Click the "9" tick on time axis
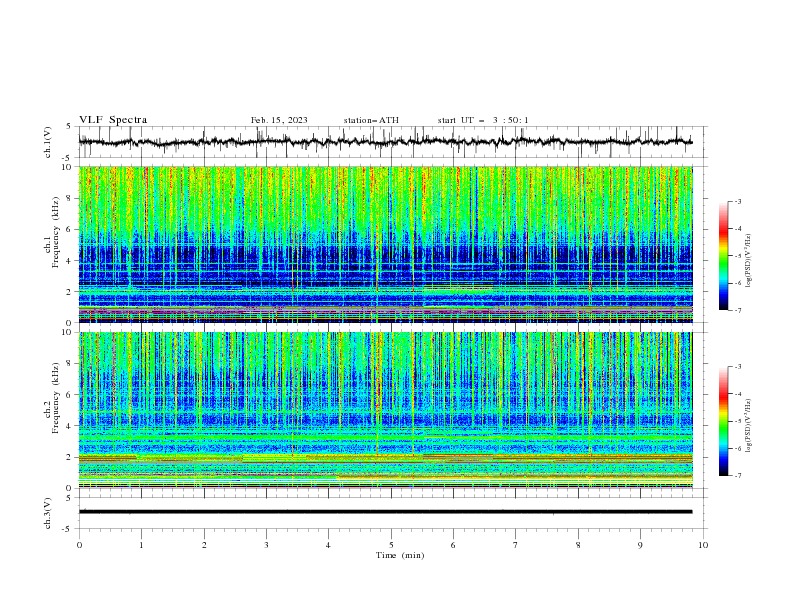The height and width of the screenshot is (612, 792). 640,545
